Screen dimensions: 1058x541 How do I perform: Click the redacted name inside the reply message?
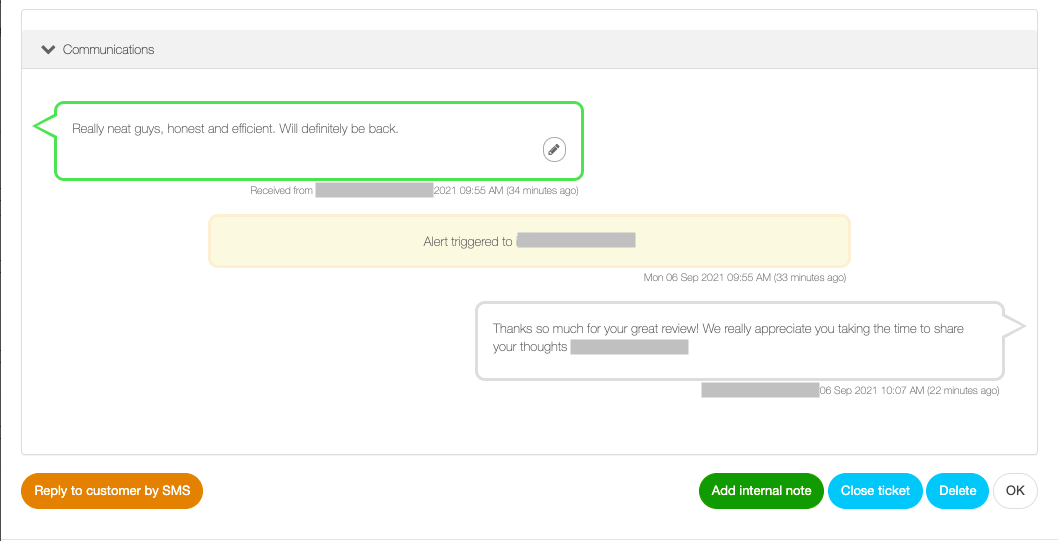tap(630, 347)
